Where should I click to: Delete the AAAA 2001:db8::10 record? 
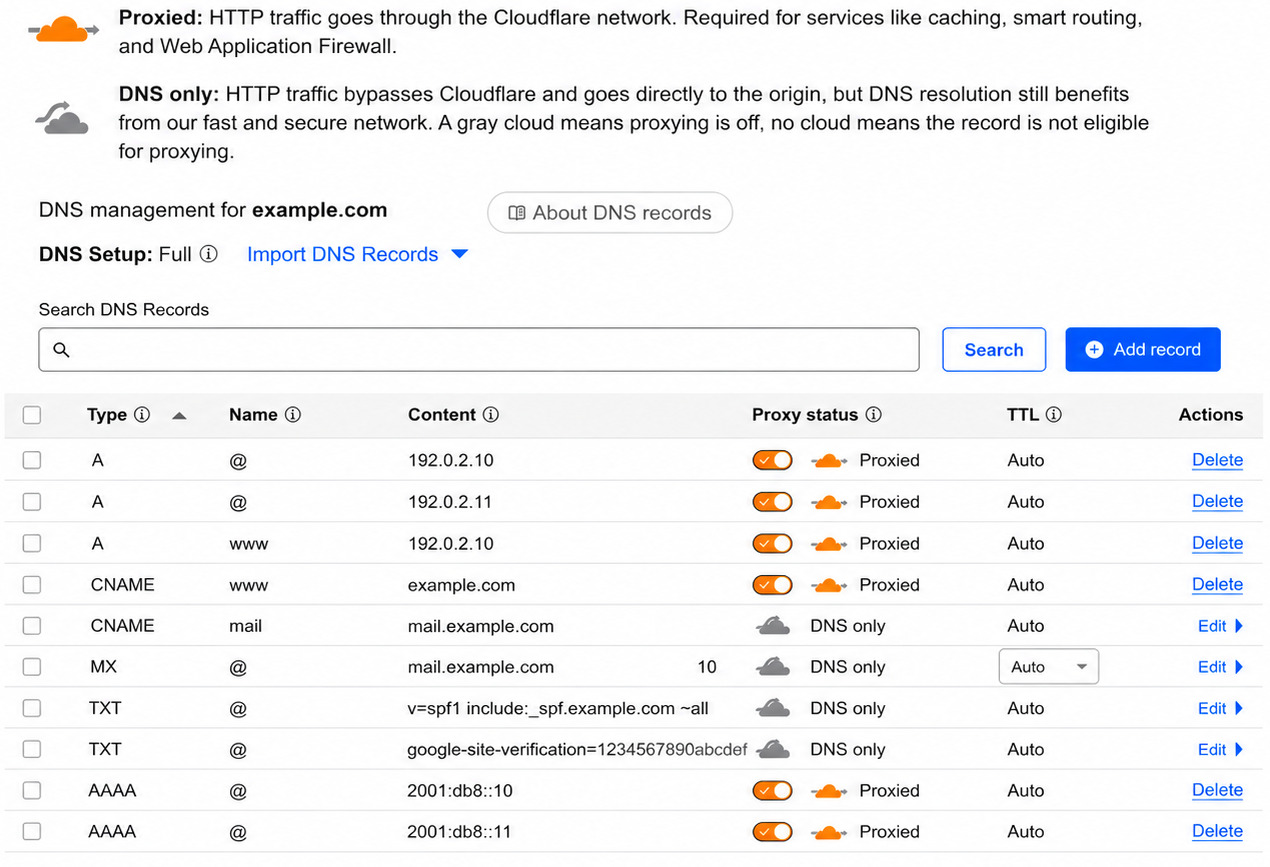click(1217, 791)
